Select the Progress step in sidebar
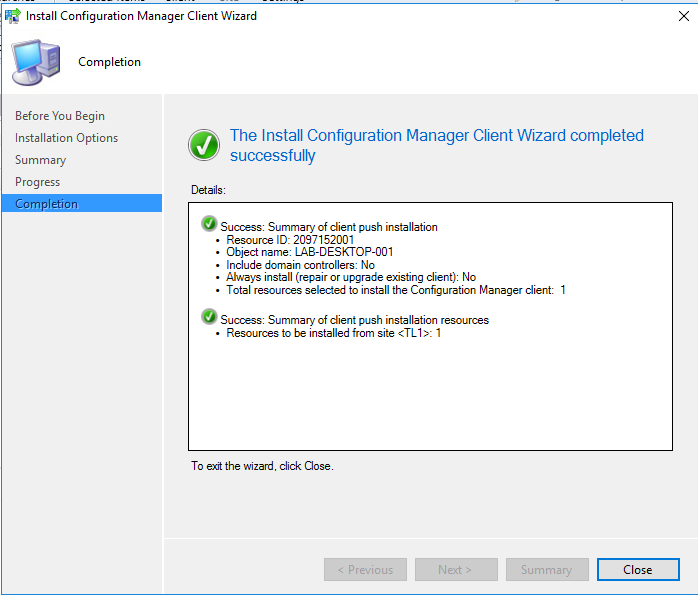 pyautogui.click(x=37, y=182)
